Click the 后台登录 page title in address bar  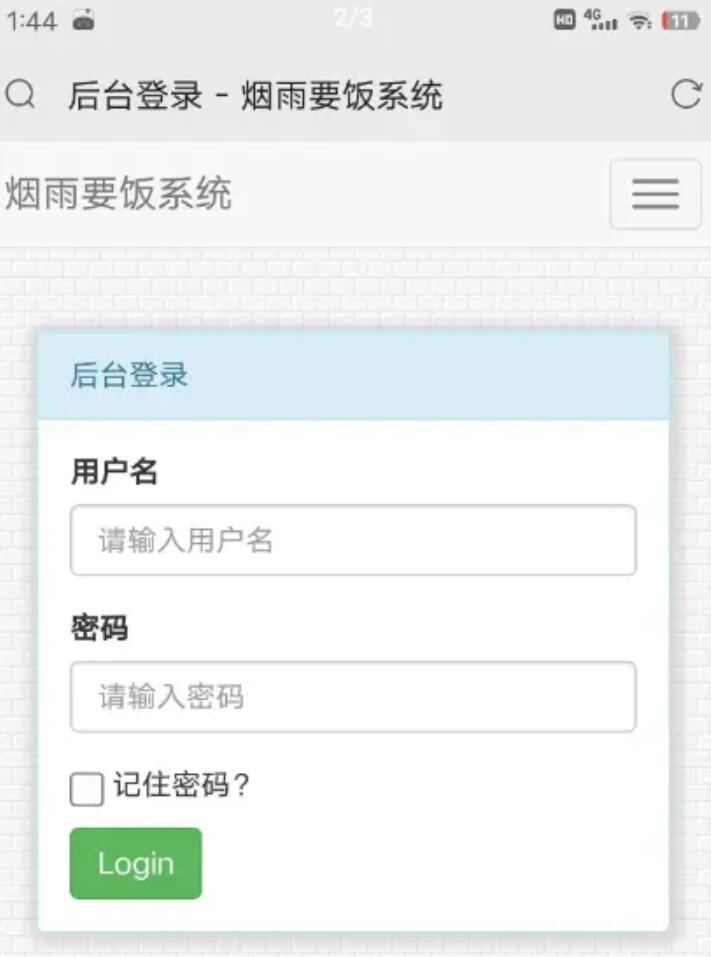(255, 96)
